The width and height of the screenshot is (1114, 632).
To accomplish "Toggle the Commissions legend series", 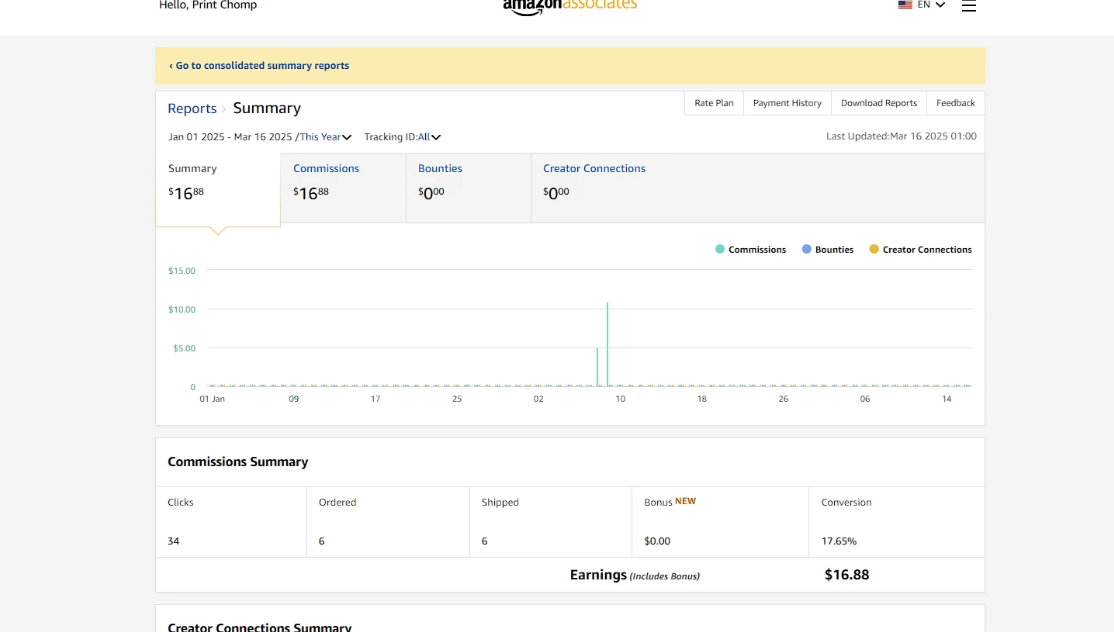I will 750,249.
